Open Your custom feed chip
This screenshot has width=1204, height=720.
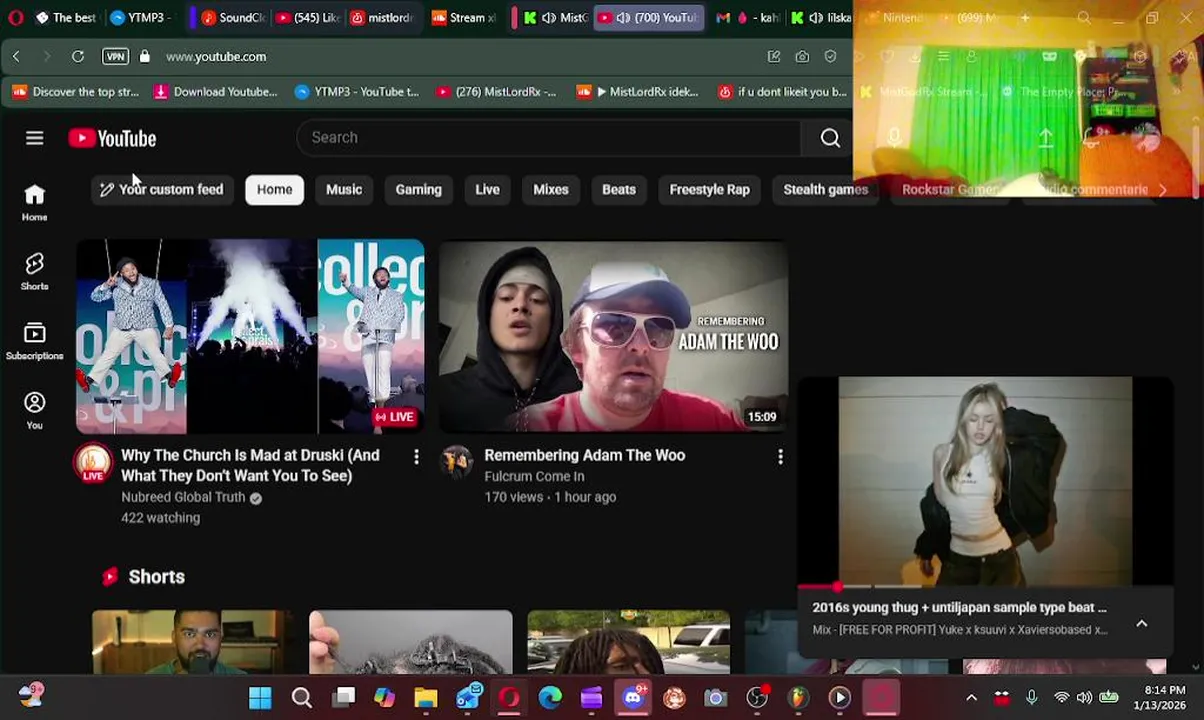[x=161, y=189]
